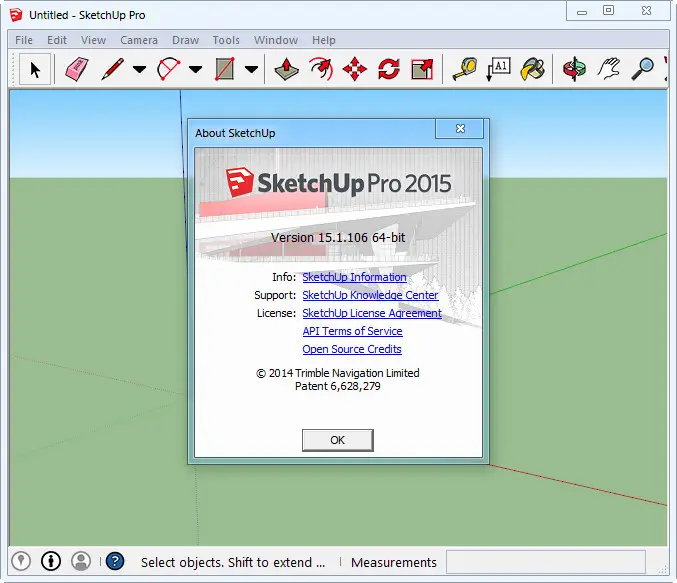The width and height of the screenshot is (677, 583).
Task: Activate the Paint Bucket tool
Action: coord(532,69)
